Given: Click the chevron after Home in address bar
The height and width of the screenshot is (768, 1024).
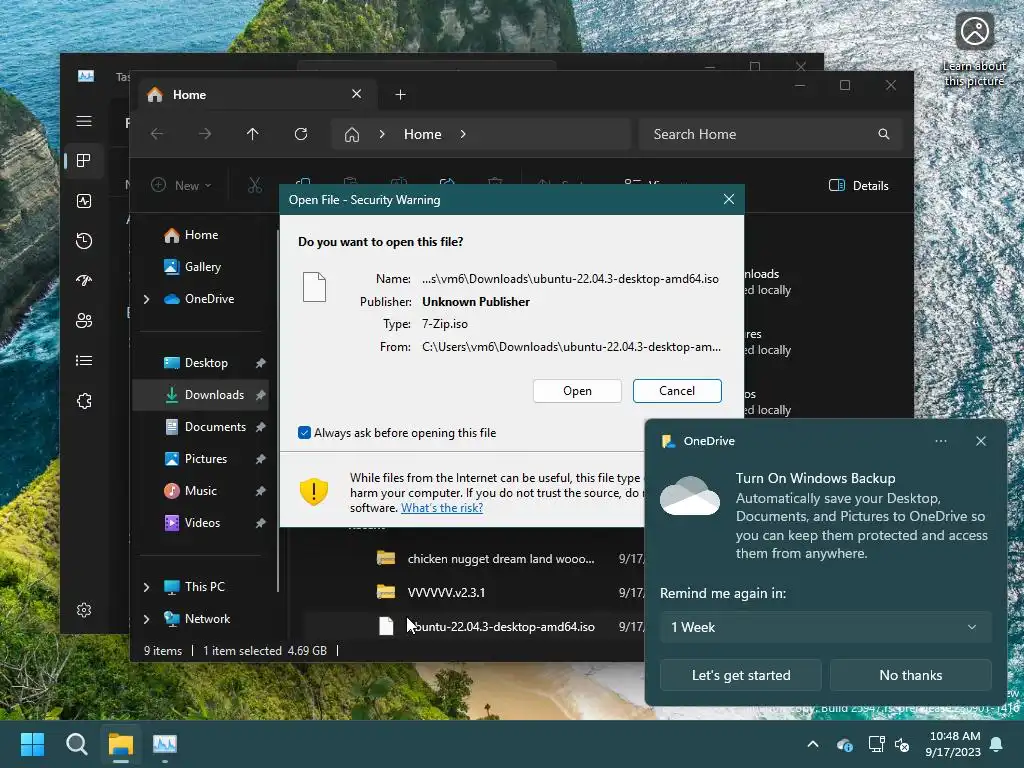Looking at the screenshot, I should (x=463, y=134).
